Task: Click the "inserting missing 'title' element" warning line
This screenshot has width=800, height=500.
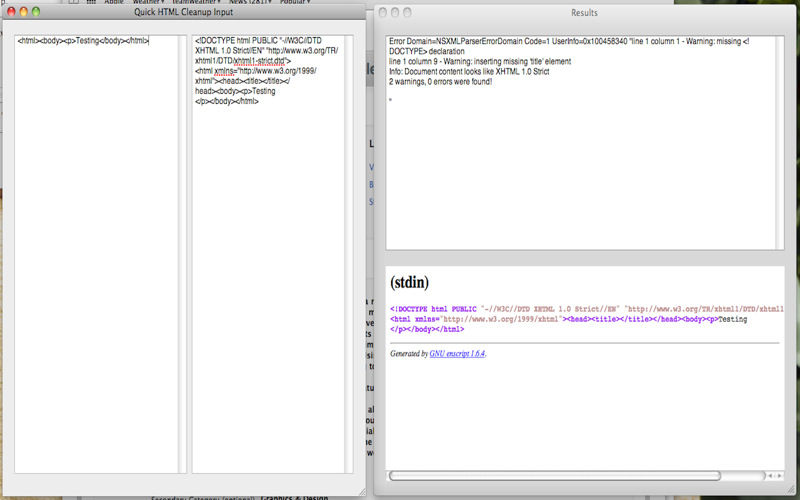Action: point(480,61)
